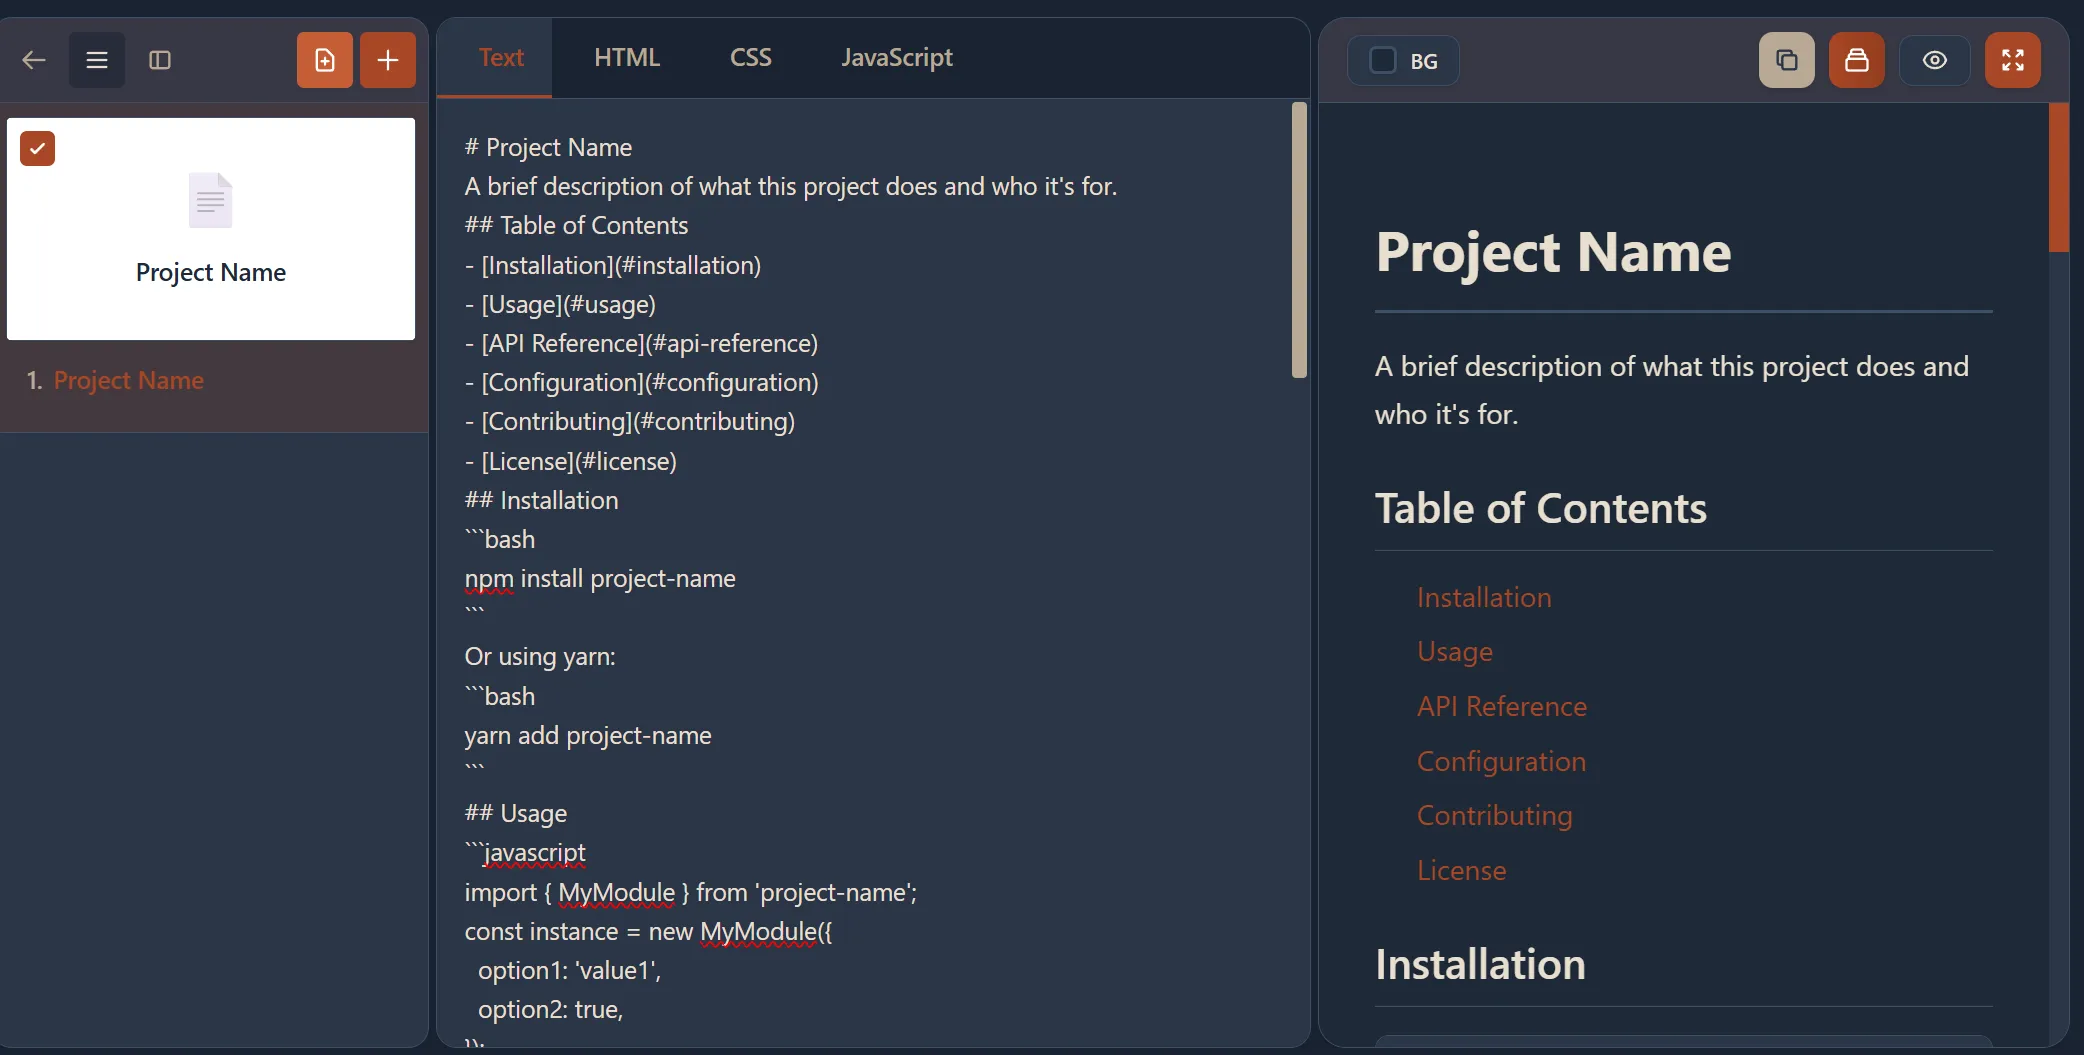Click 'const instance = new MyModule({' line
This screenshot has width=2084, height=1055.
(x=648, y=931)
